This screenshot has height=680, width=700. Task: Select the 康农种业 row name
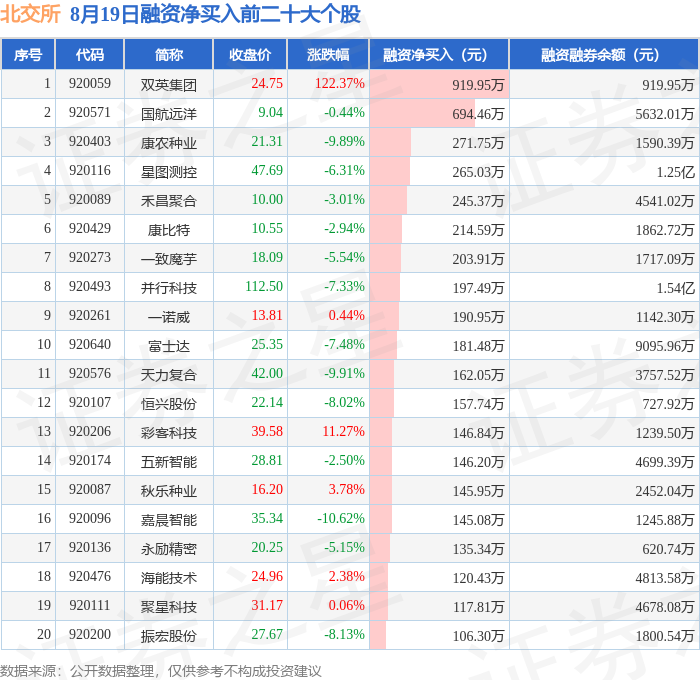[169, 142]
